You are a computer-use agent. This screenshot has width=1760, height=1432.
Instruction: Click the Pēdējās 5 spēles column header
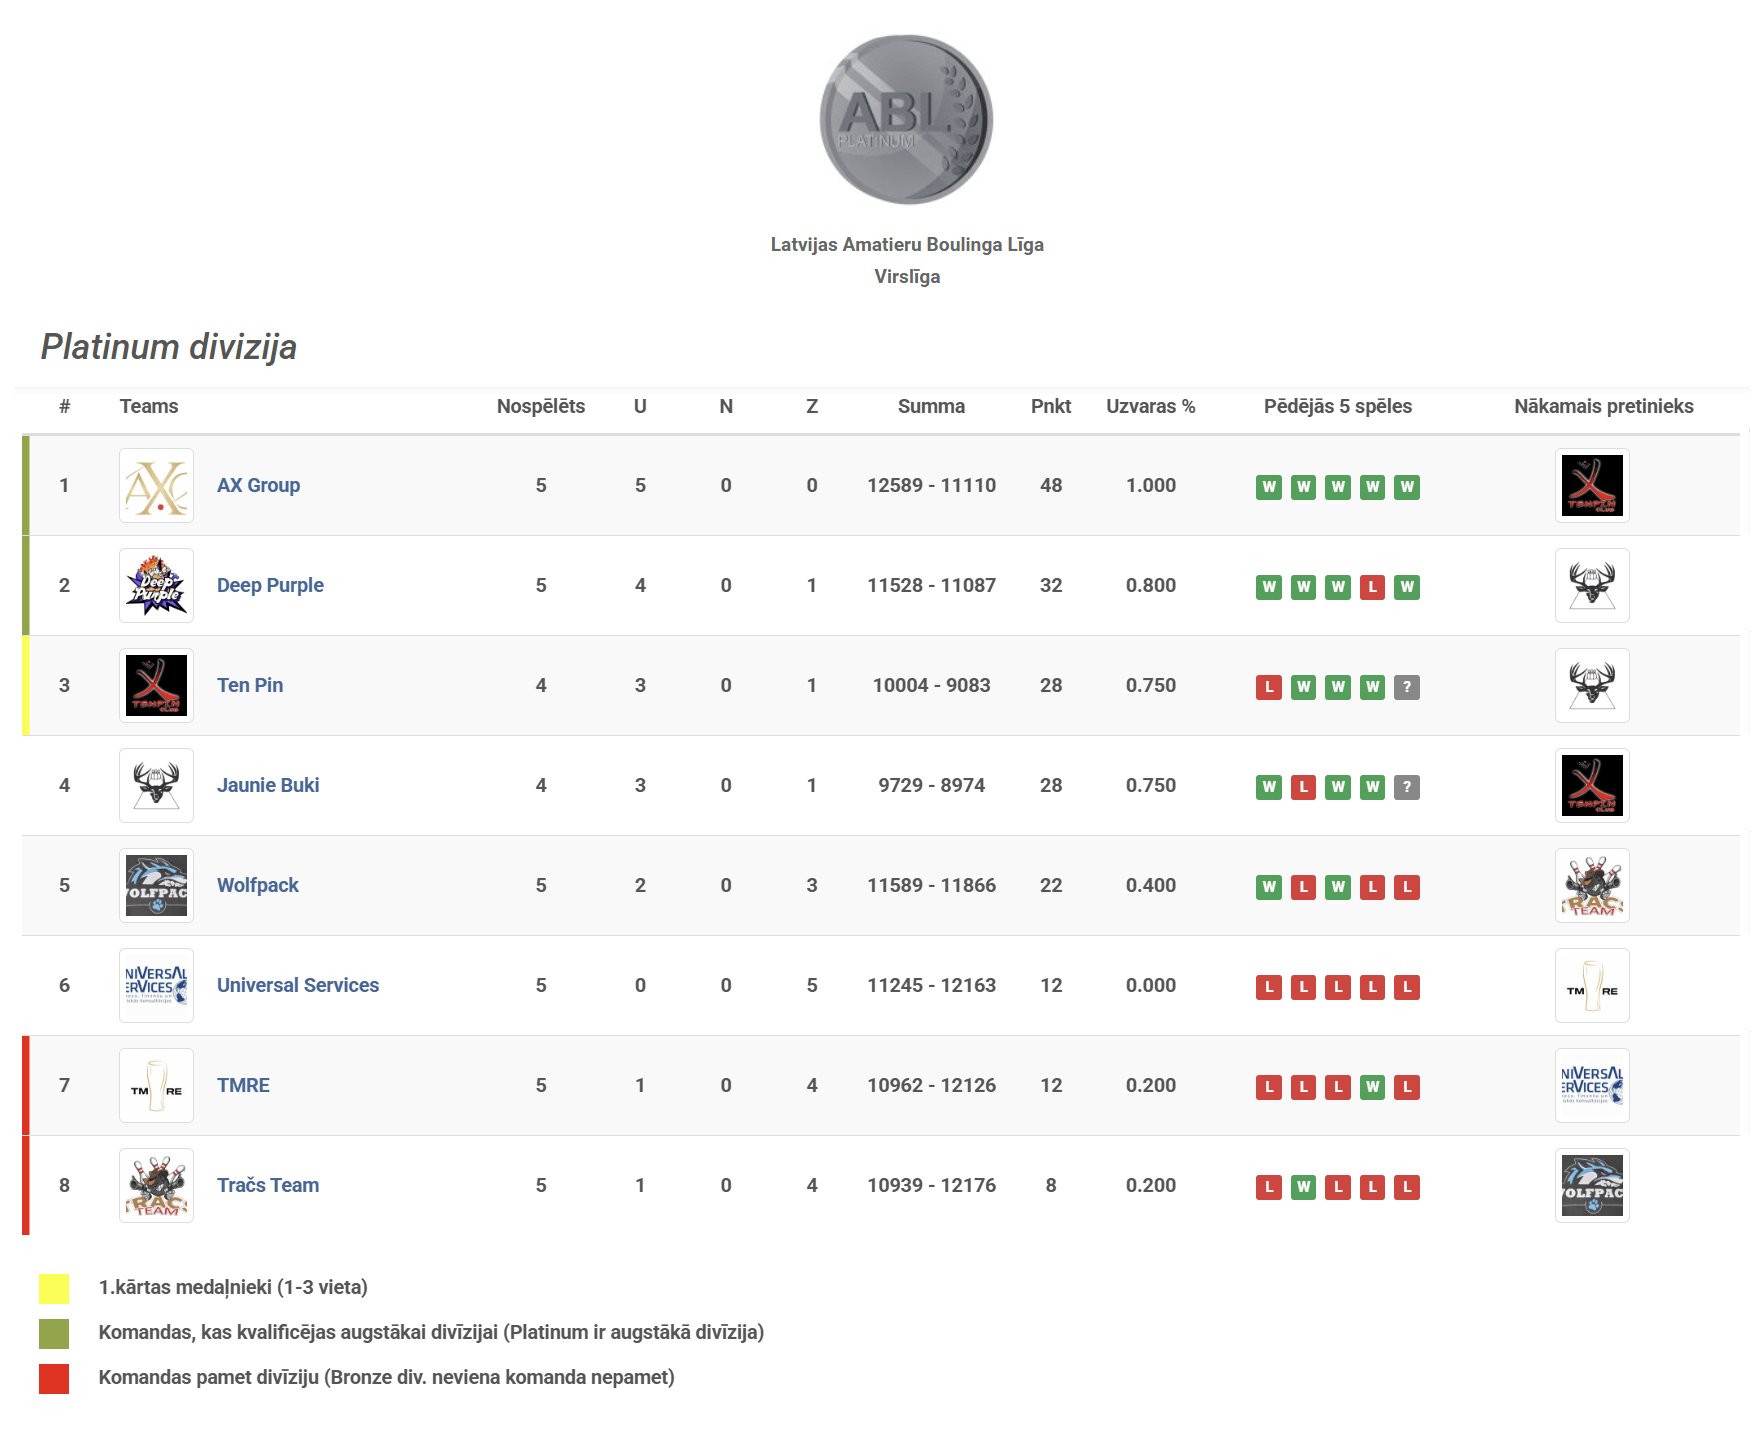(x=1338, y=406)
